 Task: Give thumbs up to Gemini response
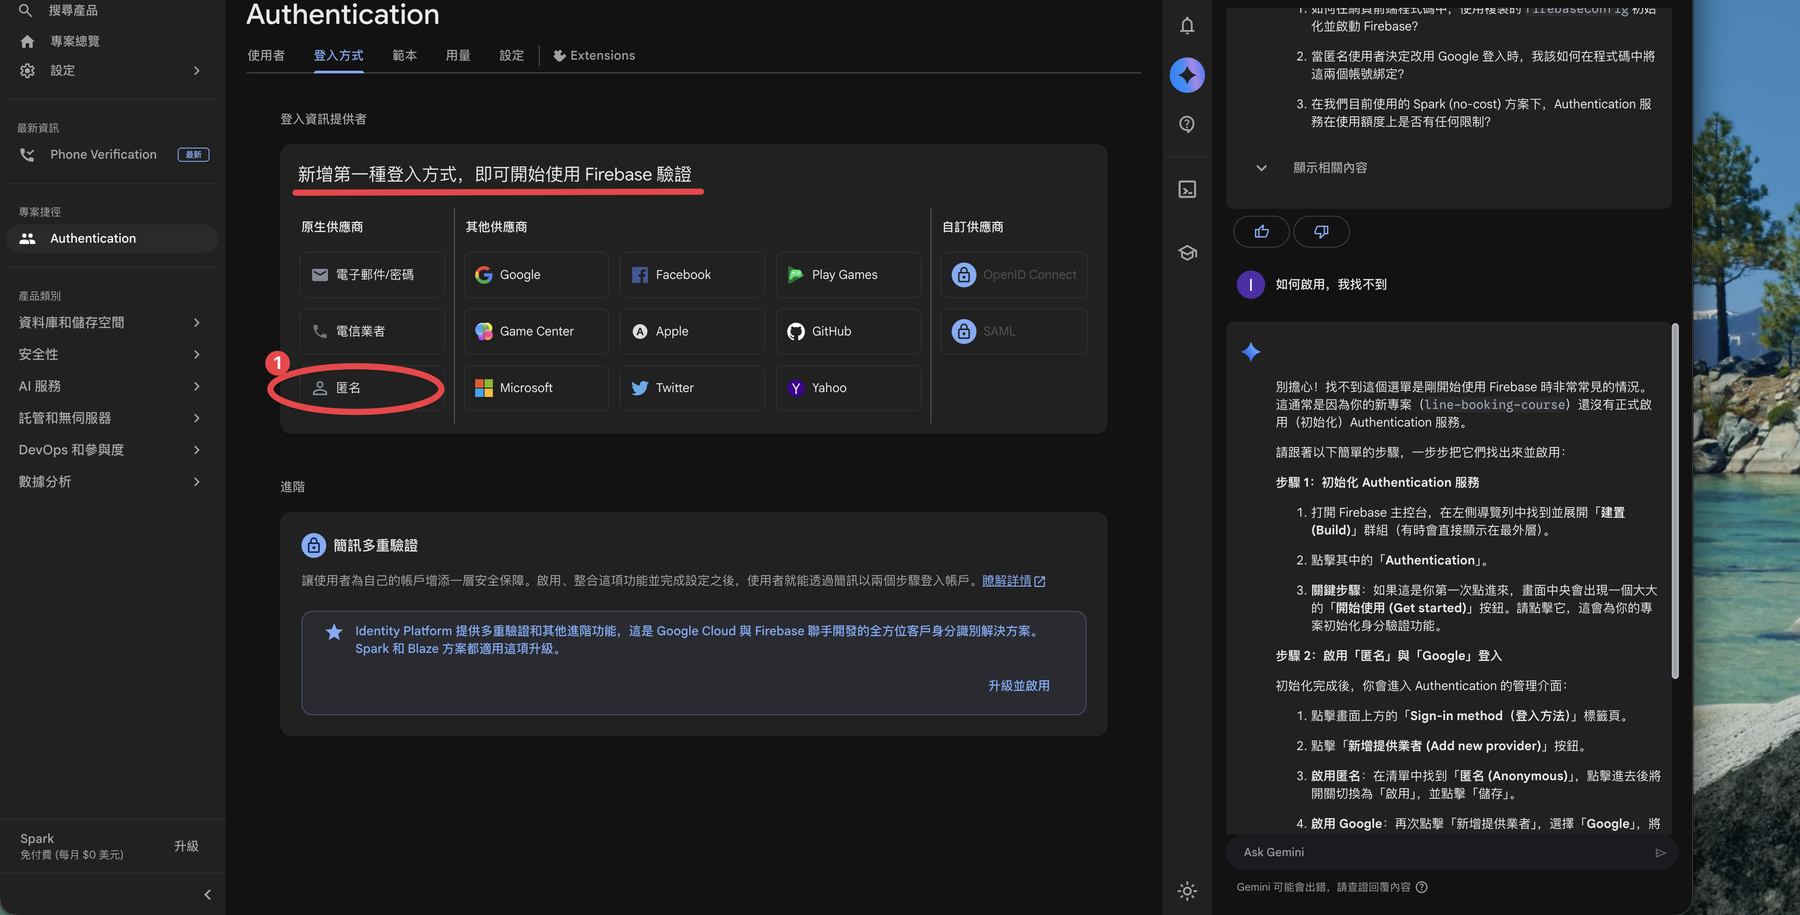(x=1261, y=232)
